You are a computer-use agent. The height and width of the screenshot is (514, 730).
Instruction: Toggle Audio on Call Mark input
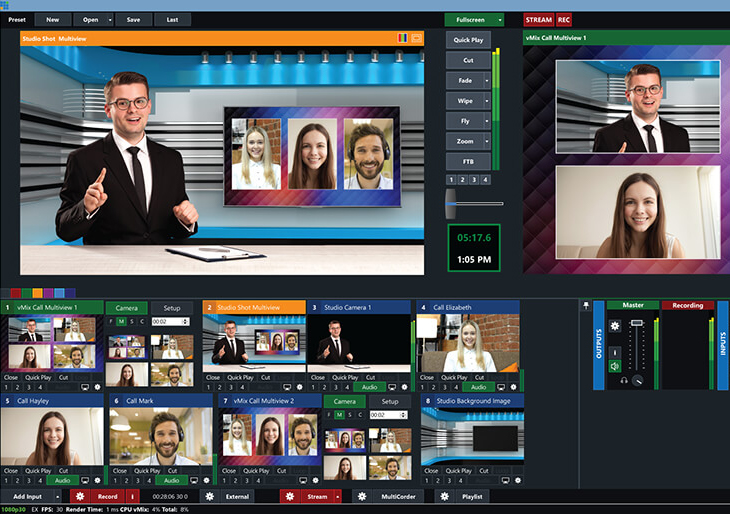click(171, 480)
